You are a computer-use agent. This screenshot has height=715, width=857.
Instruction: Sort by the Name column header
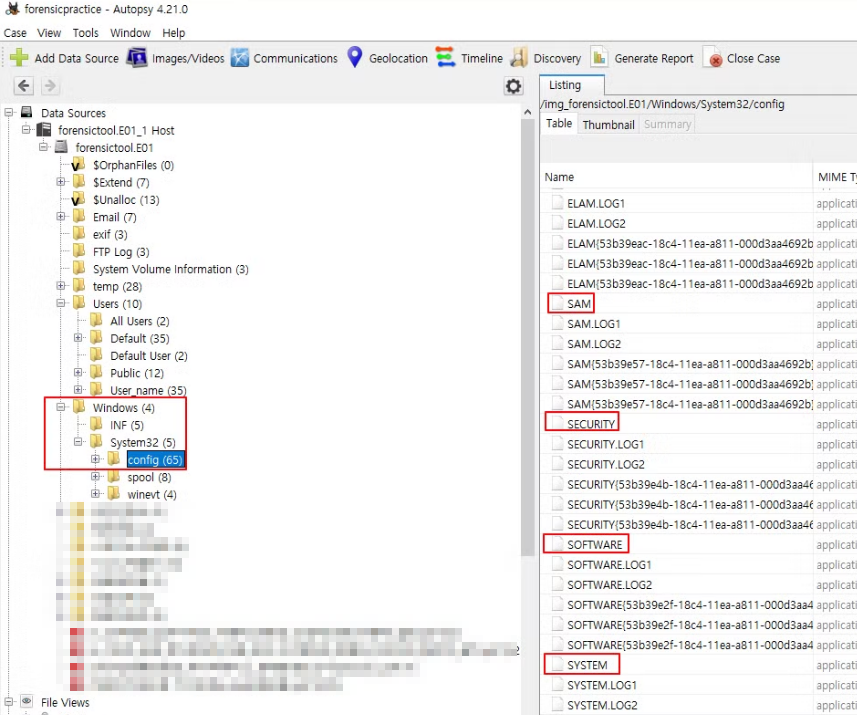coord(677,177)
